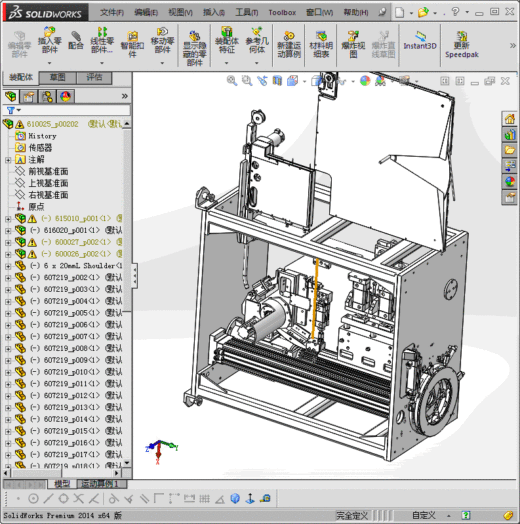Viewport: 520px width, 524px height.
Task: Toggle Show Hidden Components (显示隐藏的零部件)
Action: [194, 48]
